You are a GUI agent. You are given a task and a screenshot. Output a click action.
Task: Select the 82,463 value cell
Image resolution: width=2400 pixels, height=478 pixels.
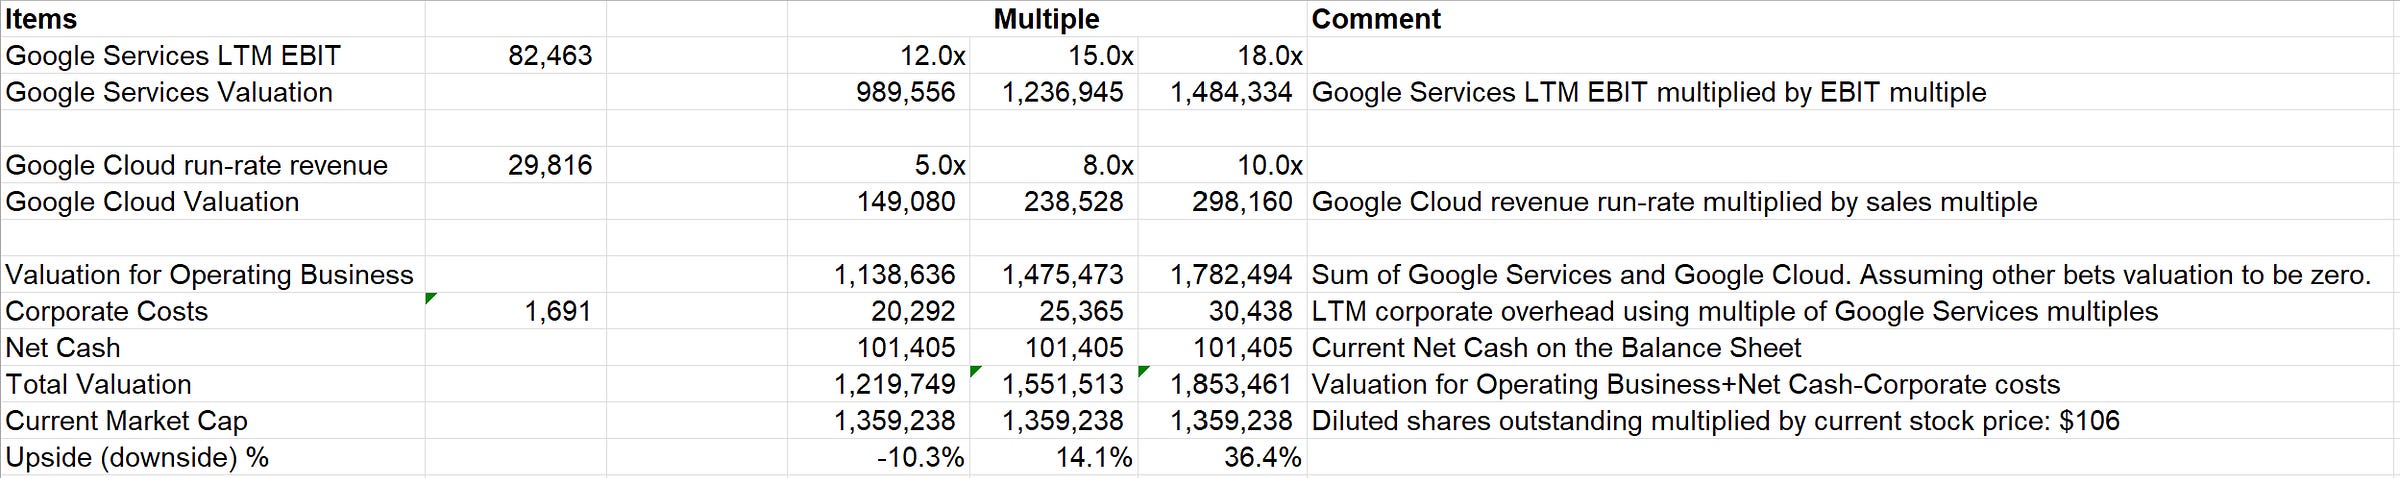tap(516, 55)
